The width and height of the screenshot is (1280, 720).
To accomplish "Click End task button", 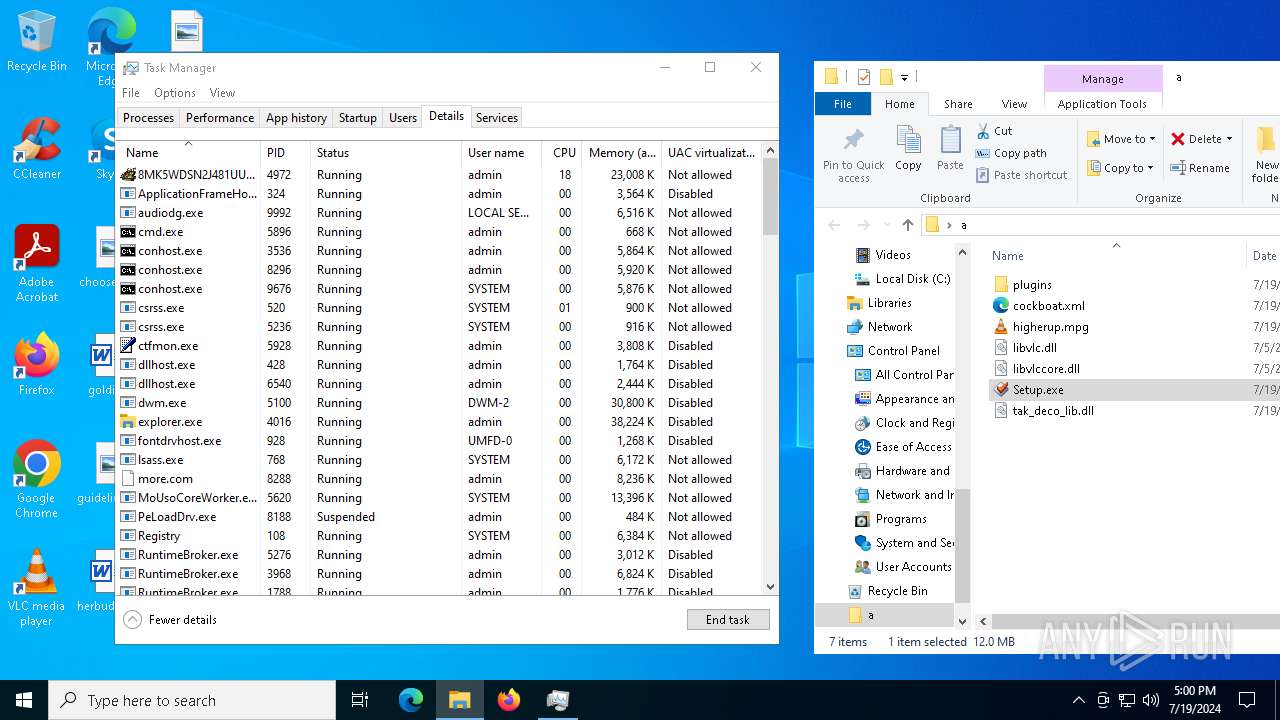I will point(728,620).
